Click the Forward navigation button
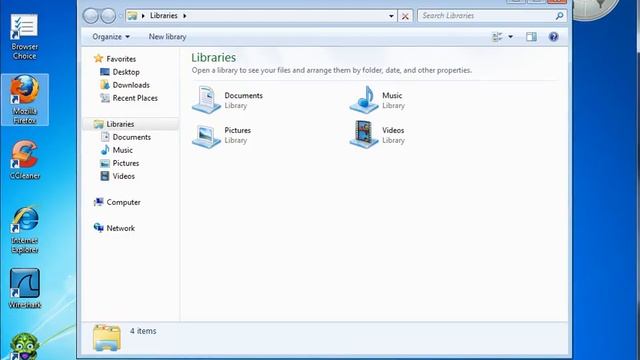 point(108,16)
